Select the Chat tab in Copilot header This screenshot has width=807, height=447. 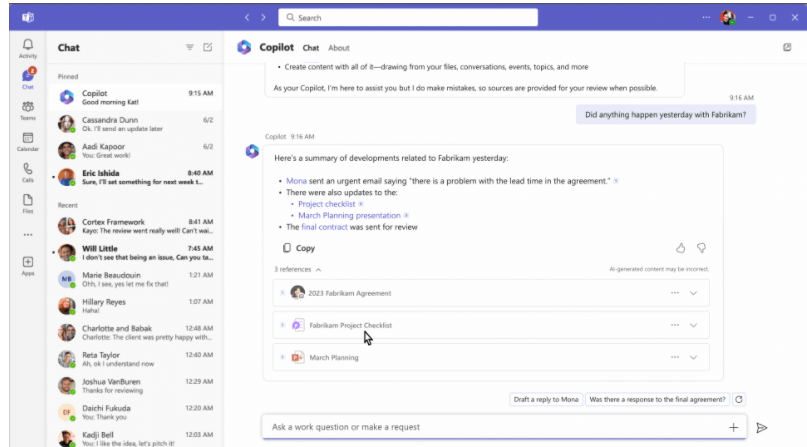[311, 47]
